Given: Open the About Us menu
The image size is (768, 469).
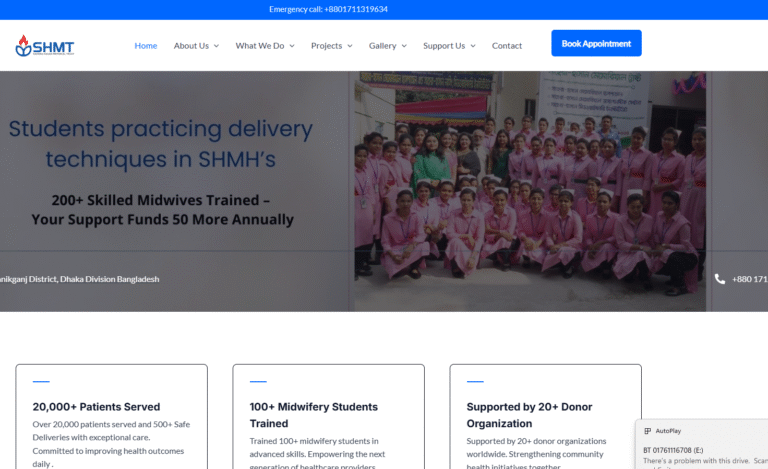Looking at the screenshot, I should click(191, 46).
